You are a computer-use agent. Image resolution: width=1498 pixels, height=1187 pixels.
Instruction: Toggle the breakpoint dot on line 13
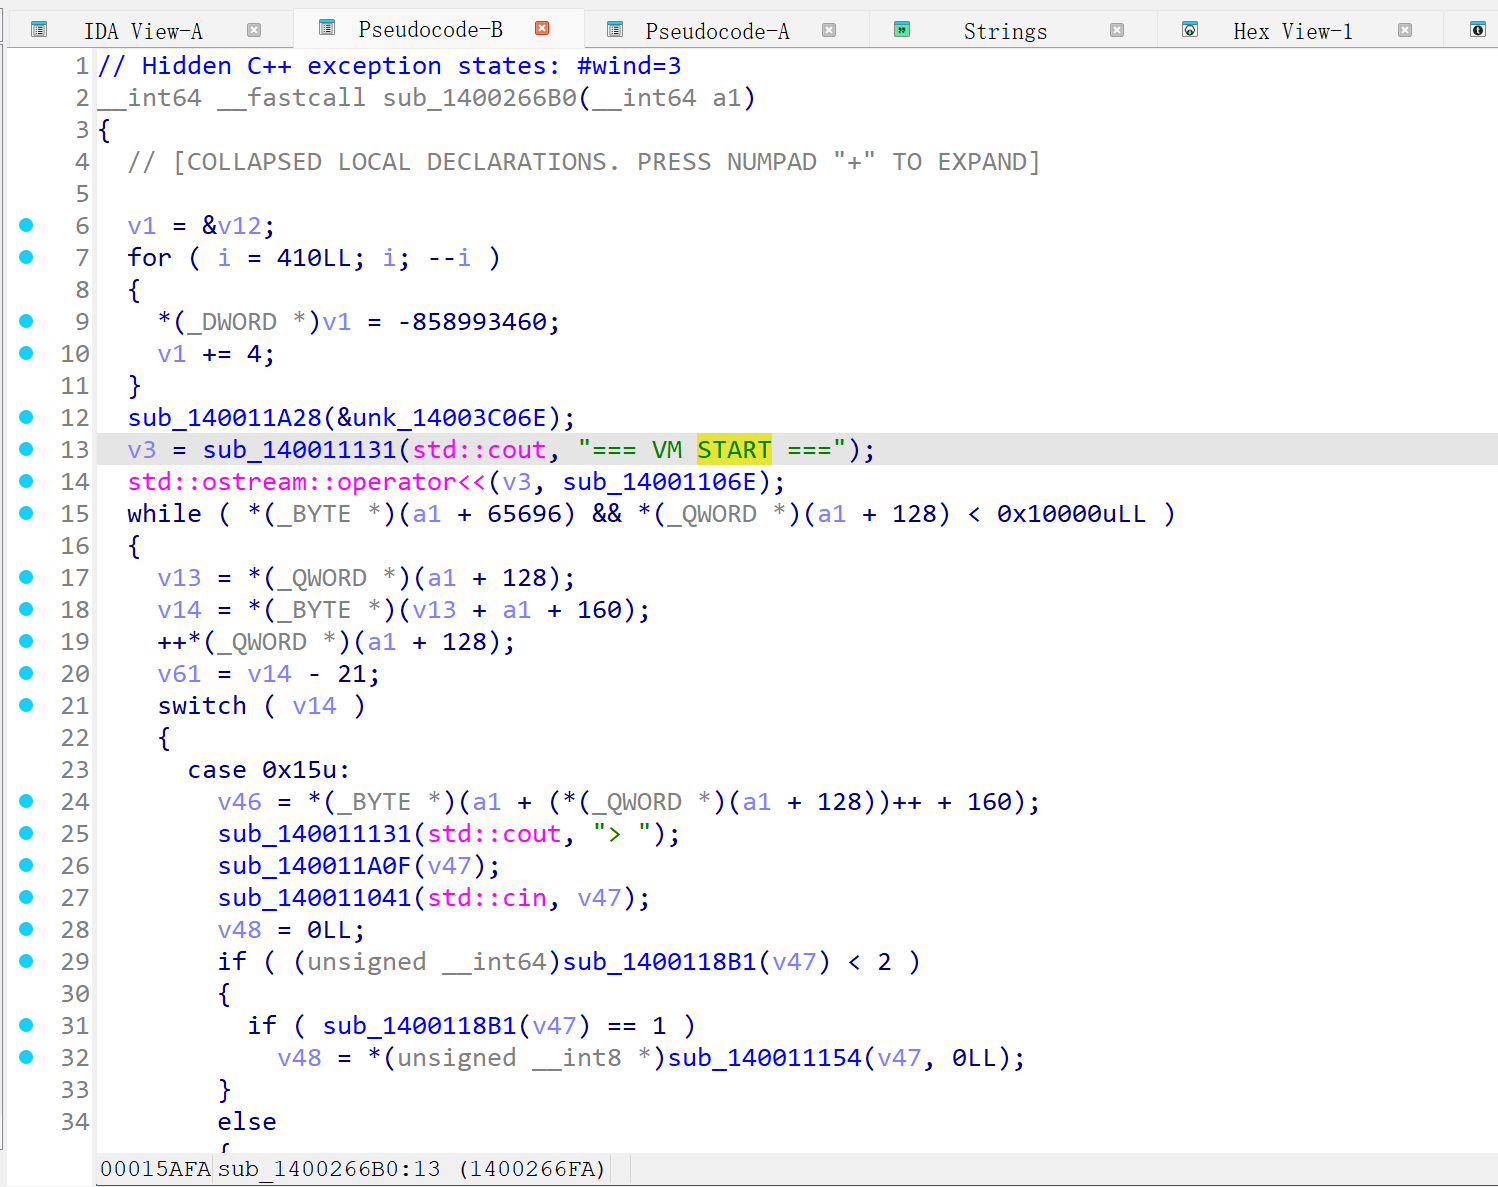[x=26, y=449]
